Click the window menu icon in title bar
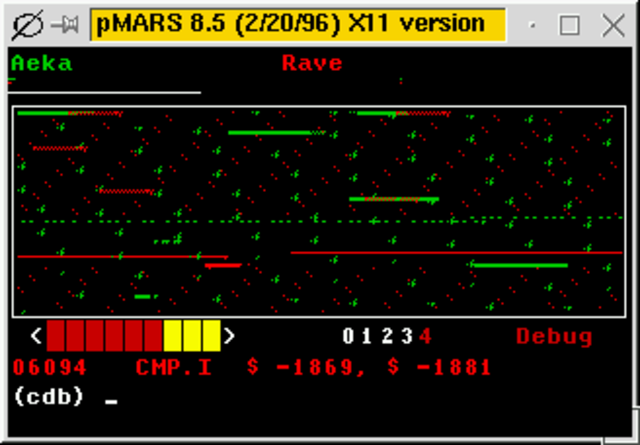The image size is (640, 445). (27, 25)
